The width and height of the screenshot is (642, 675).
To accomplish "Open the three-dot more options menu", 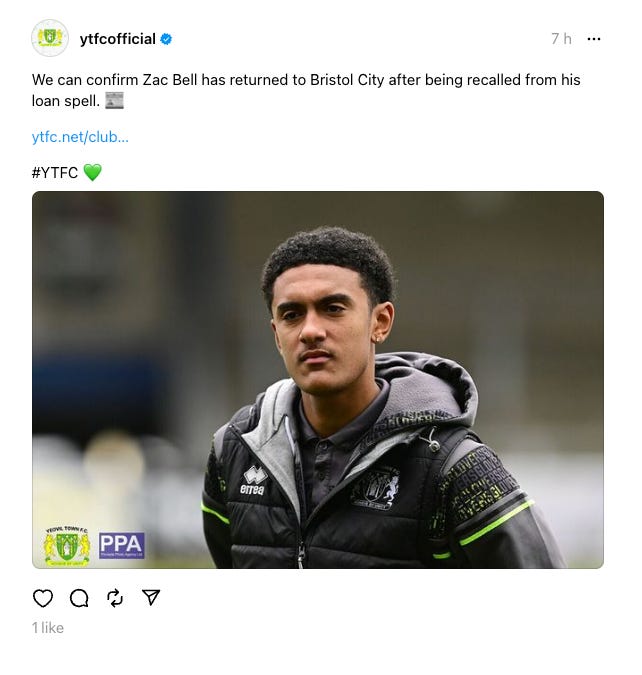I will click(x=594, y=39).
